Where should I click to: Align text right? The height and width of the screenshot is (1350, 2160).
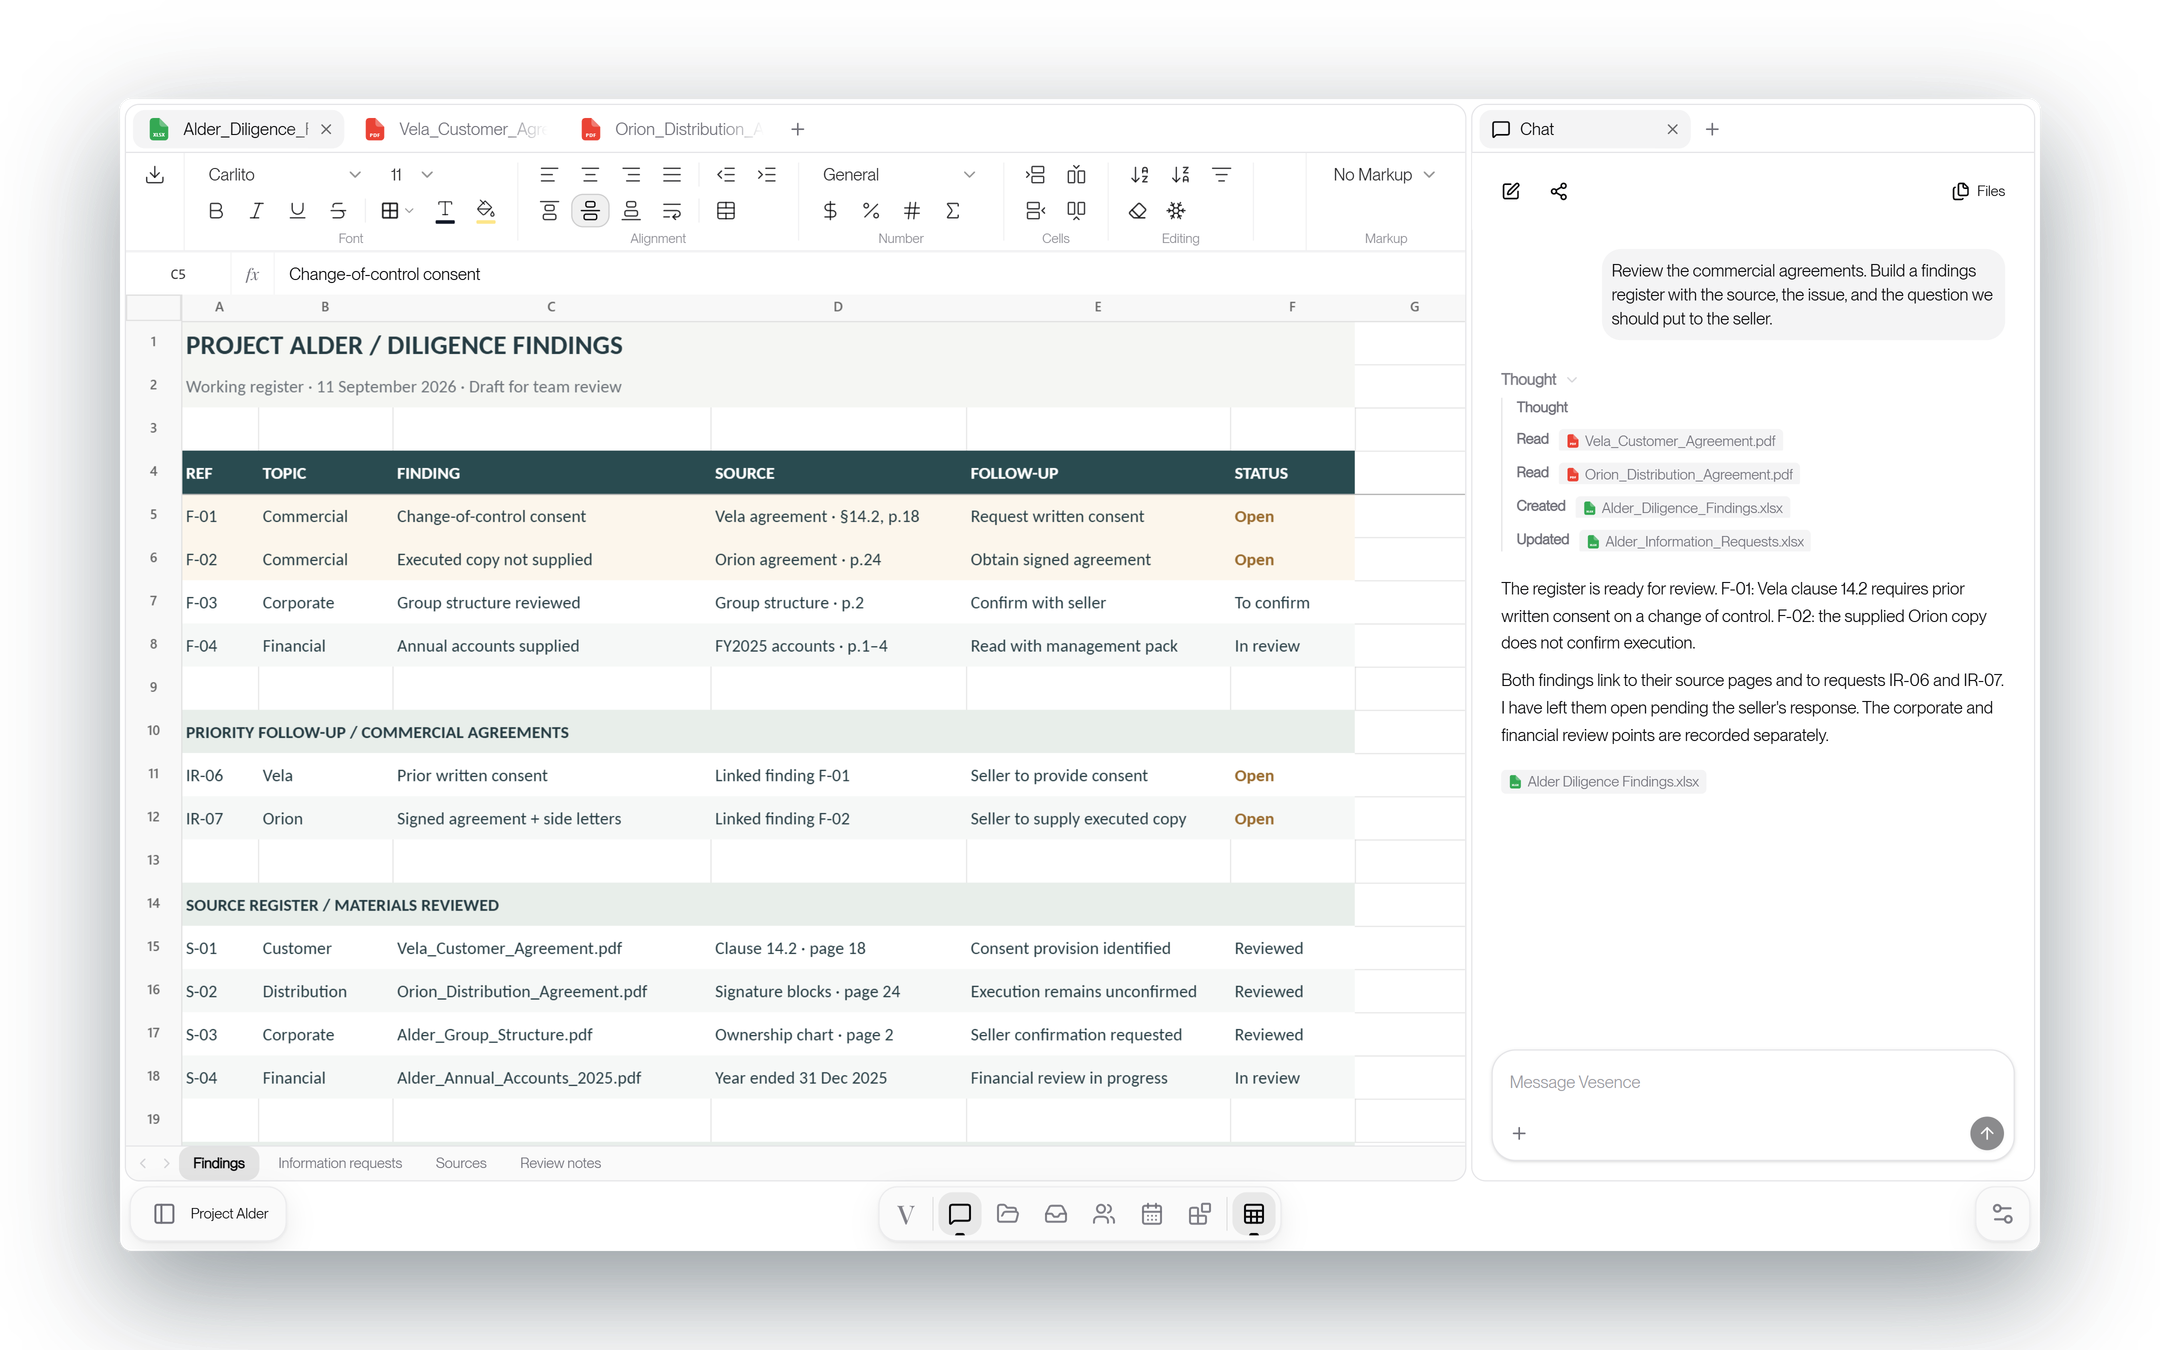pyautogui.click(x=631, y=175)
